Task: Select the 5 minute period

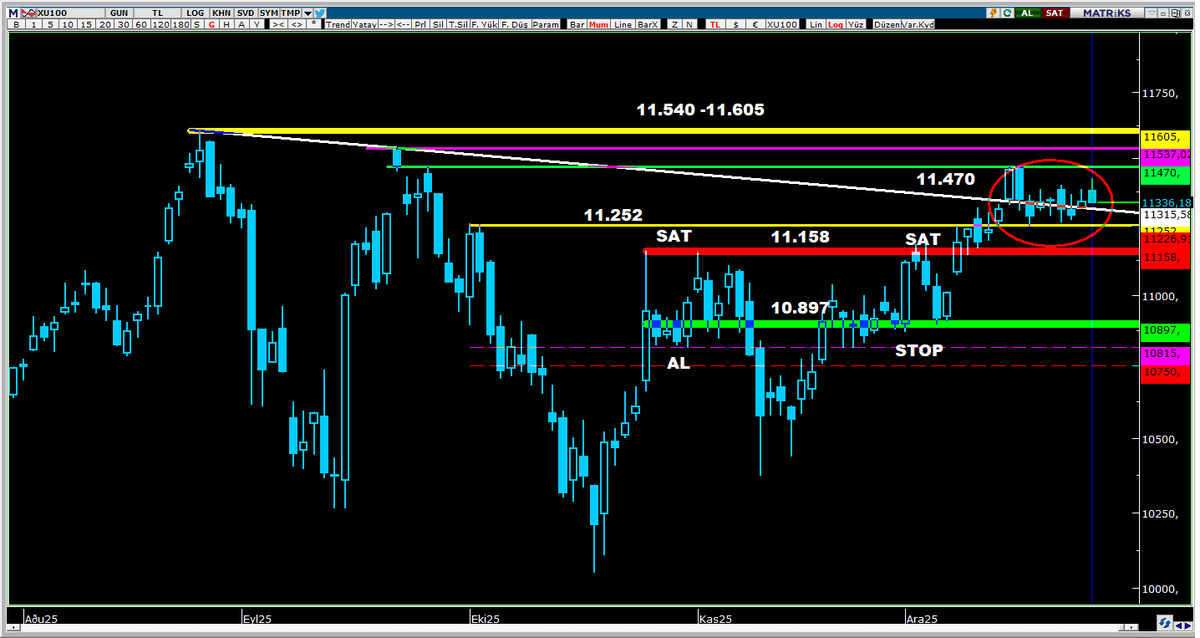Action: [x=51, y=24]
